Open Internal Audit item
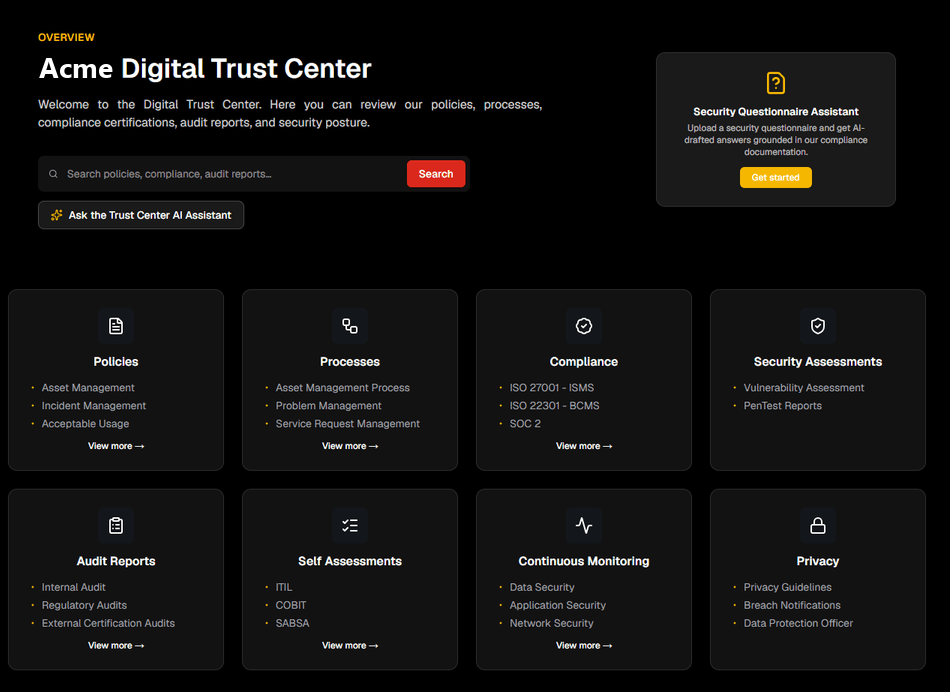The image size is (950, 692). tap(73, 587)
